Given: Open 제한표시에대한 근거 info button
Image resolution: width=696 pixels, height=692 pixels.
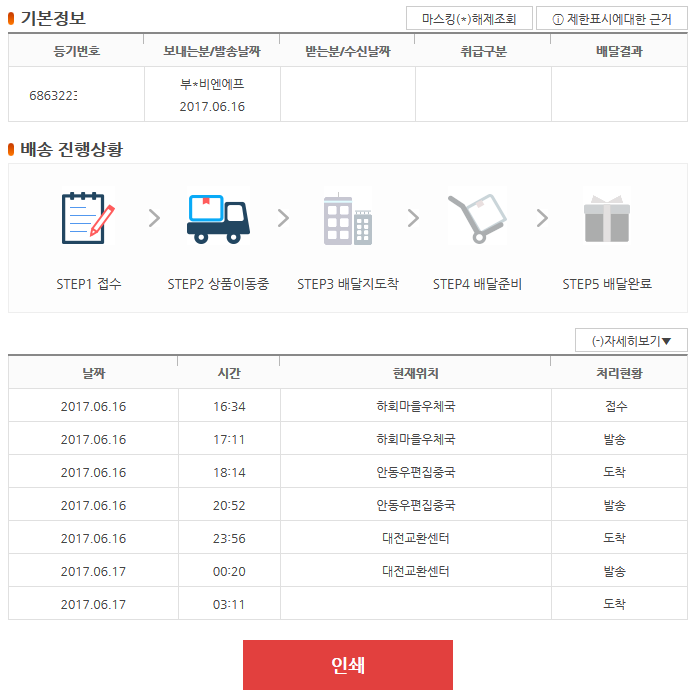Looking at the screenshot, I should [612, 18].
